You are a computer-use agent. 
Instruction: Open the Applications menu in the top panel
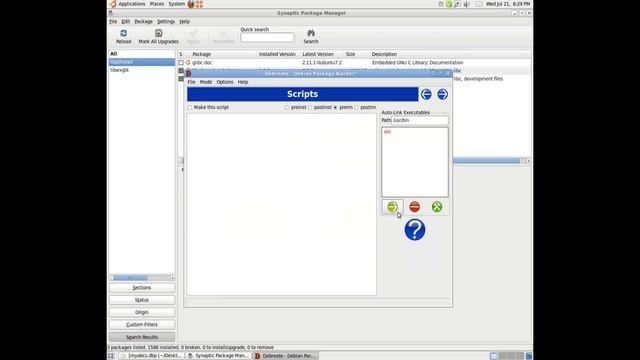[131, 4]
